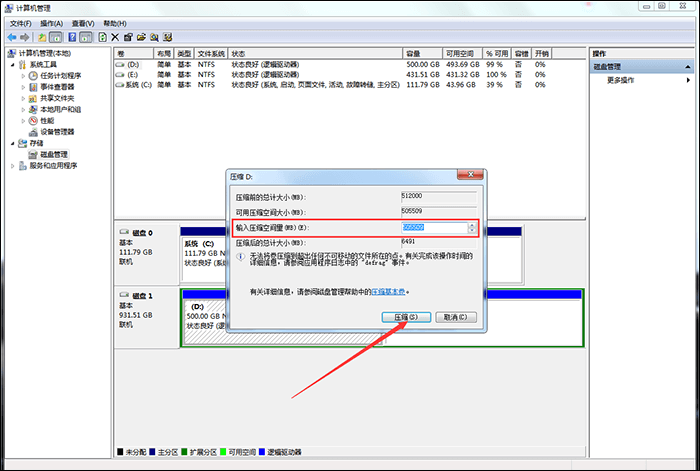Collapse the 存储 tree node
Image resolution: width=700 pixels, height=471 pixels.
[12, 144]
